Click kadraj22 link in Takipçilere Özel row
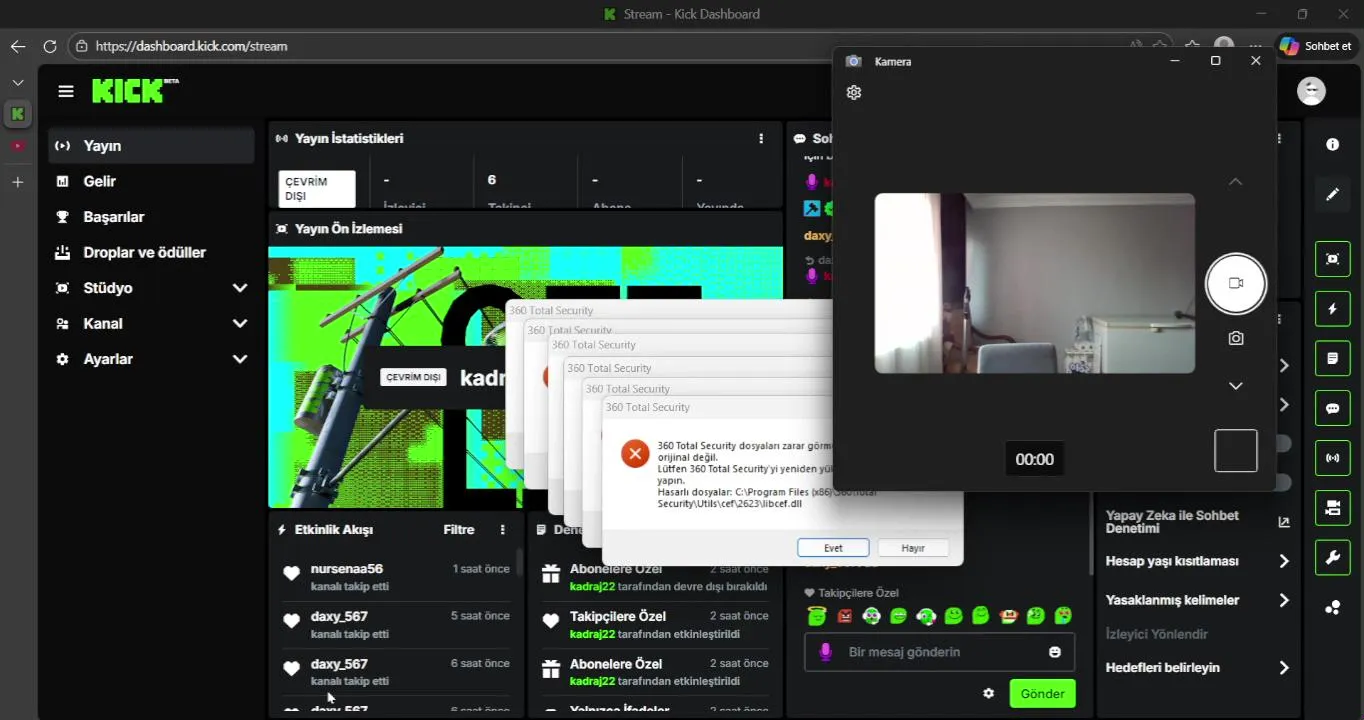 point(592,634)
